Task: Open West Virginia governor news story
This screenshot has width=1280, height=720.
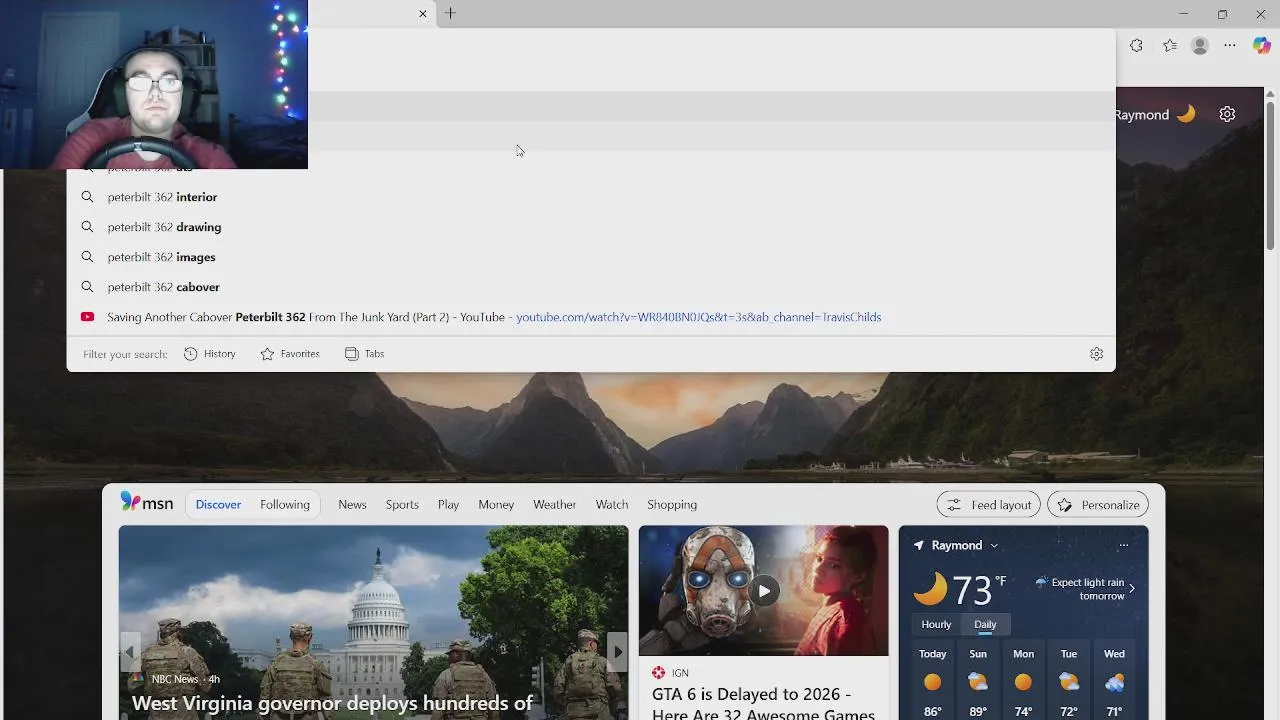Action: 333,704
